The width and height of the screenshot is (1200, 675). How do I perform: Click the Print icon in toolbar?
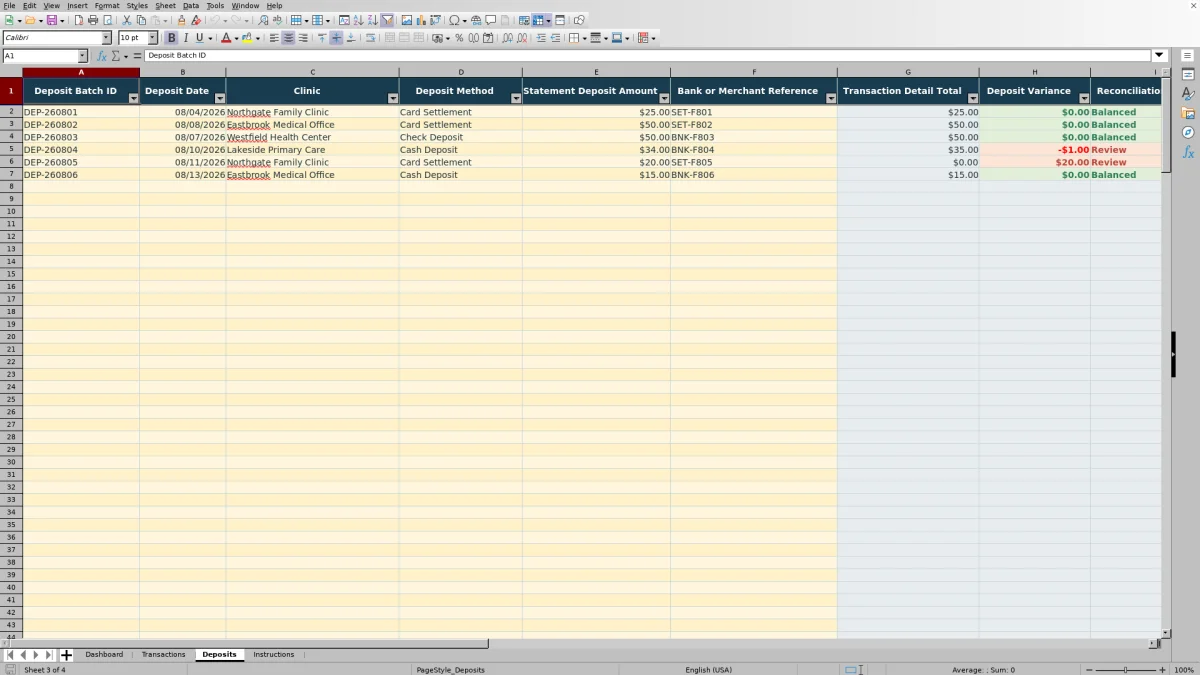tap(93, 20)
